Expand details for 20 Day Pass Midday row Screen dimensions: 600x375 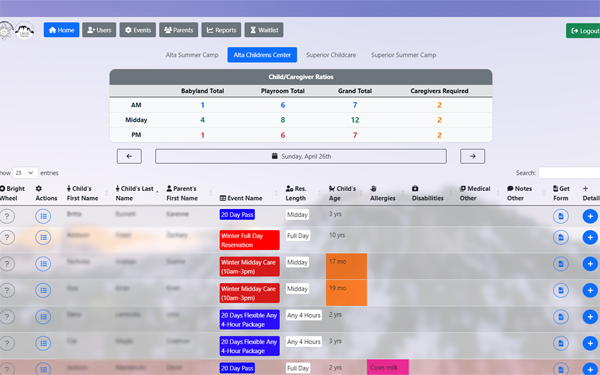tap(590, 216)
